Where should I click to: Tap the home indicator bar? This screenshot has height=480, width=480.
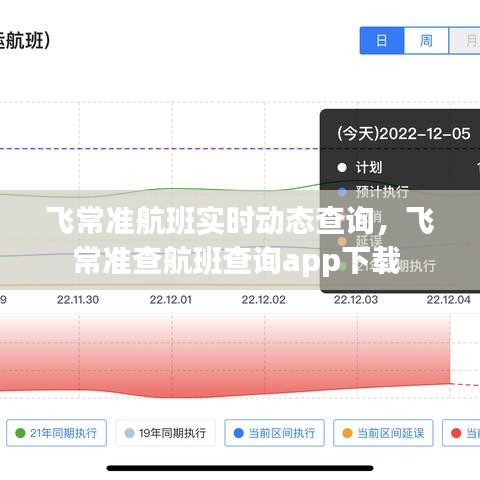[240, 468]
